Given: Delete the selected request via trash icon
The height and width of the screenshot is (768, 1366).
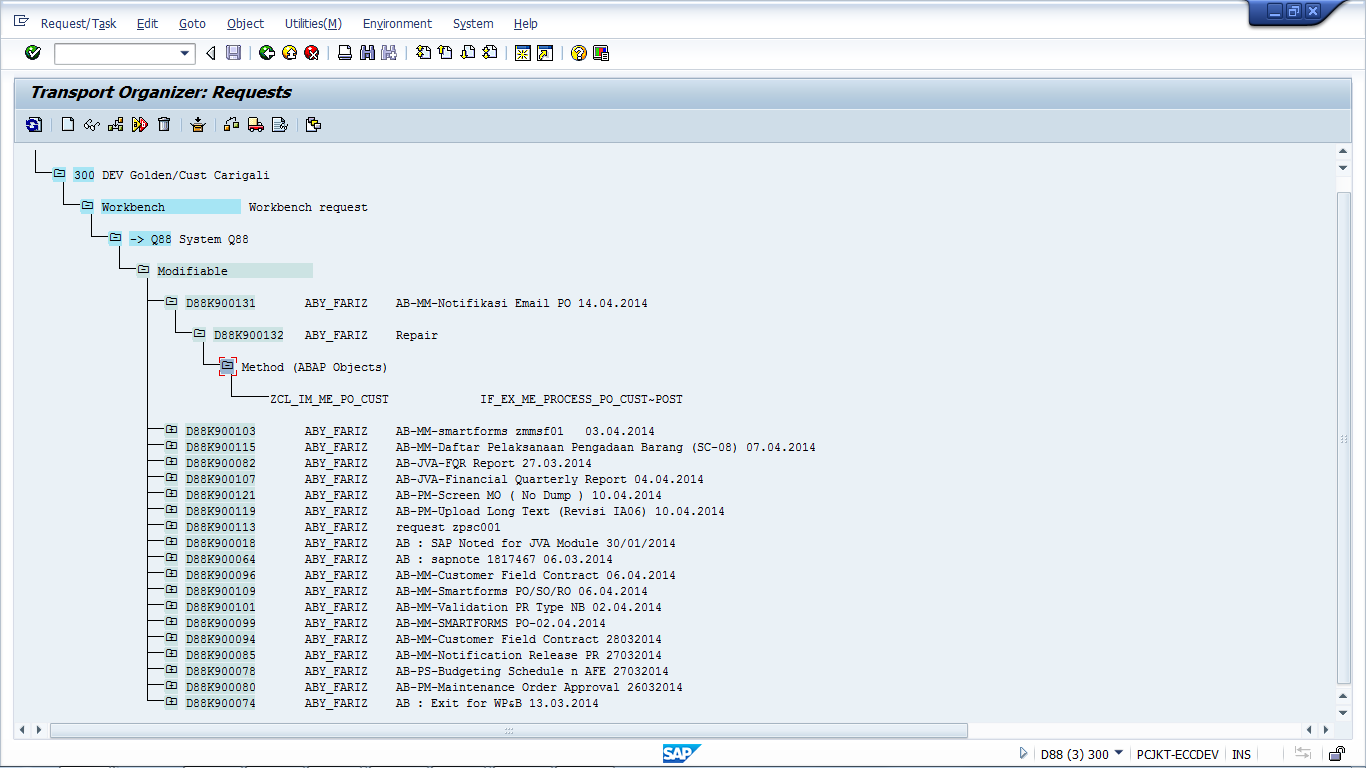Looking at the screenshot, I should 164,124.
